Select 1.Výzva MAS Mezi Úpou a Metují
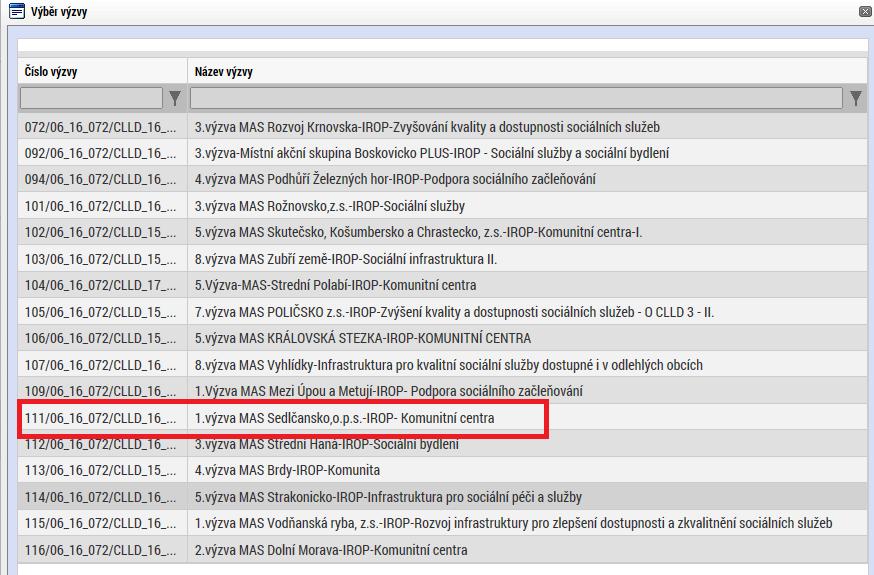This screenshot has height=575, width=874. tap(389, 391)
